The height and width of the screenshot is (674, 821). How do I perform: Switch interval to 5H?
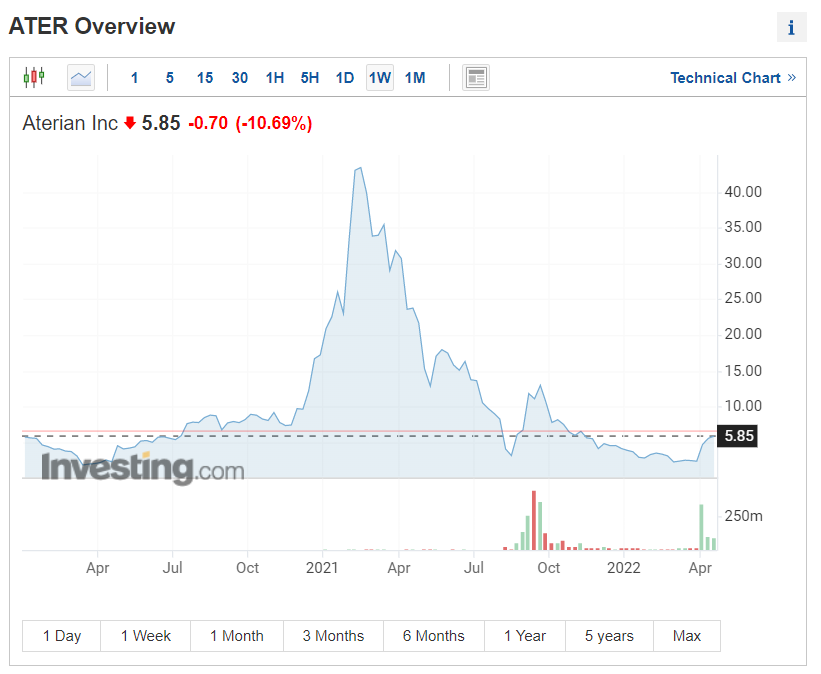(310, 78)
